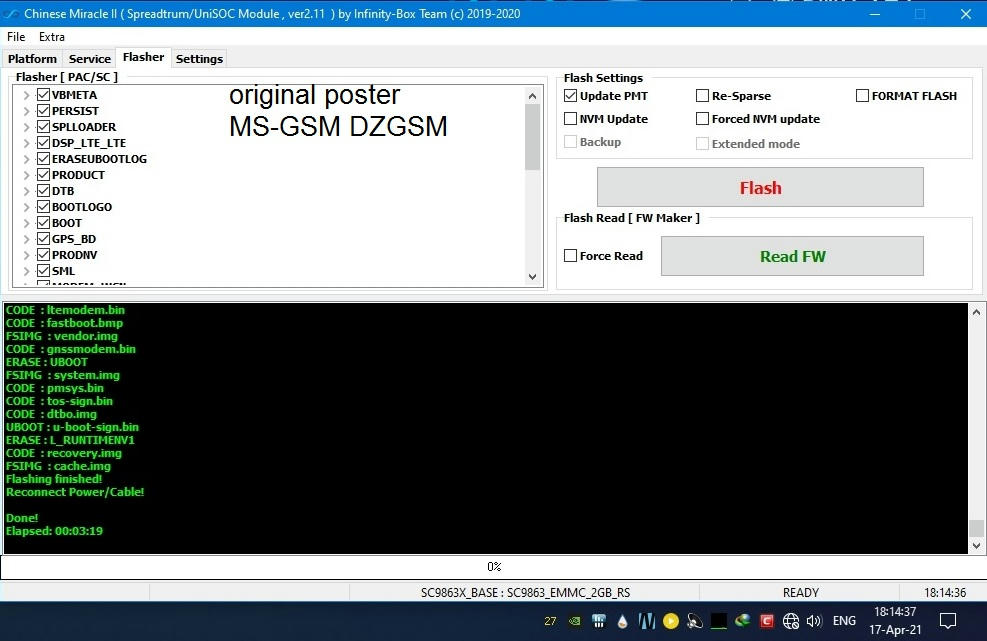Open the File menu

pyautogui.click(x=16, y=37)
